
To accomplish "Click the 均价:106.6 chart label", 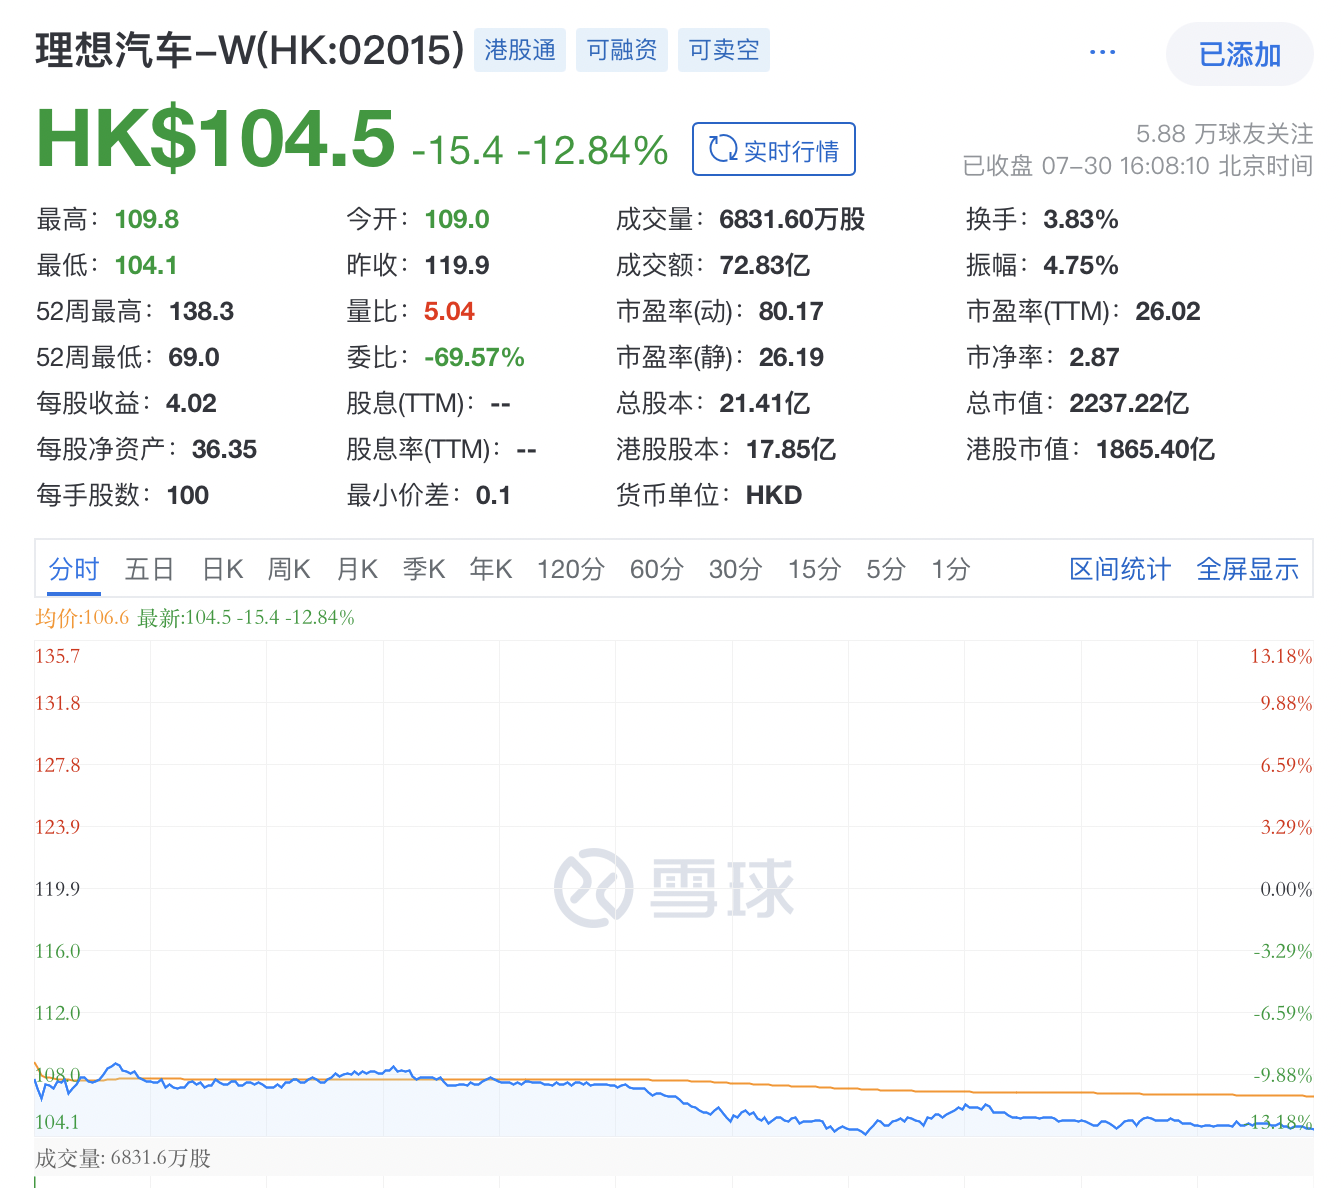I will (82, 618).
